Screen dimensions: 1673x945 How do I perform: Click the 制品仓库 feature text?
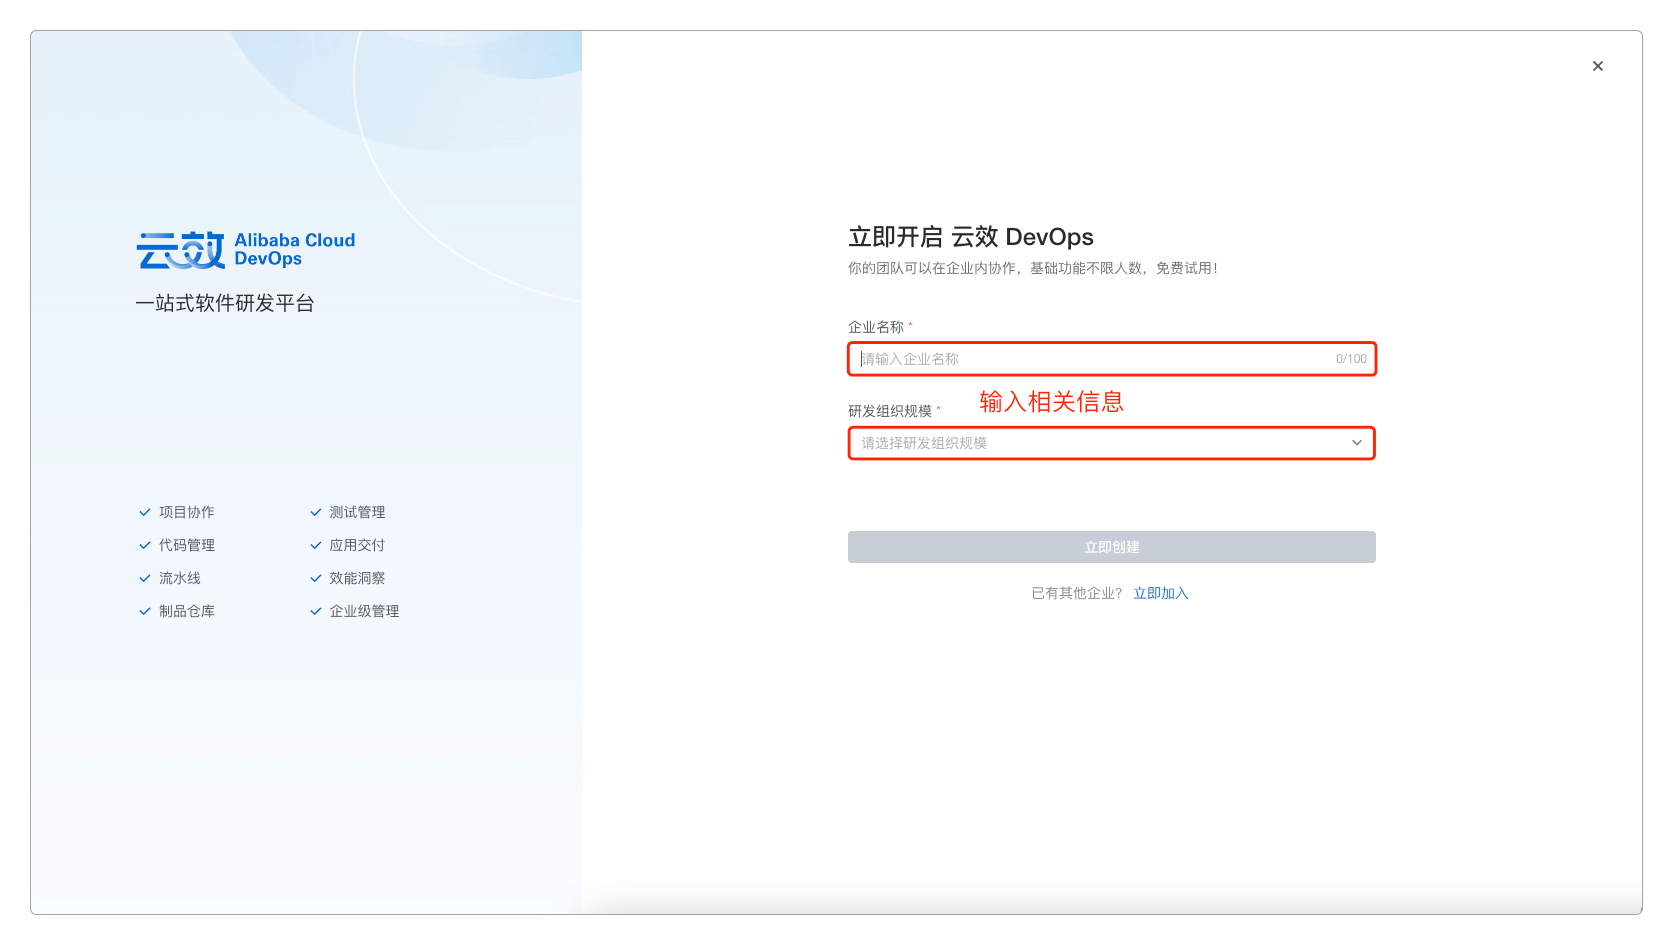point(187,611)
